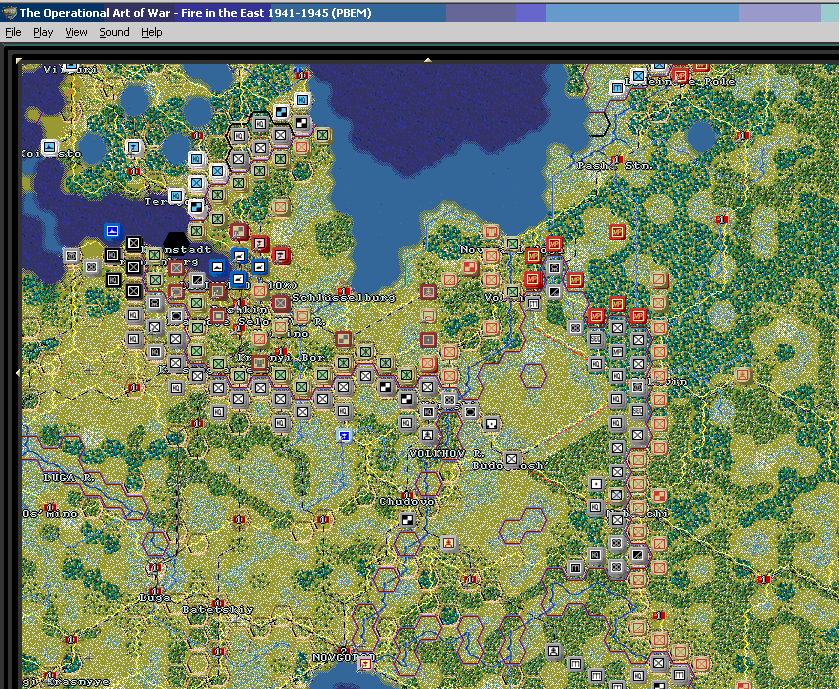Click the Chudovo town label
The height and width of the screenshot is (689, 840).
pos(407,502)
